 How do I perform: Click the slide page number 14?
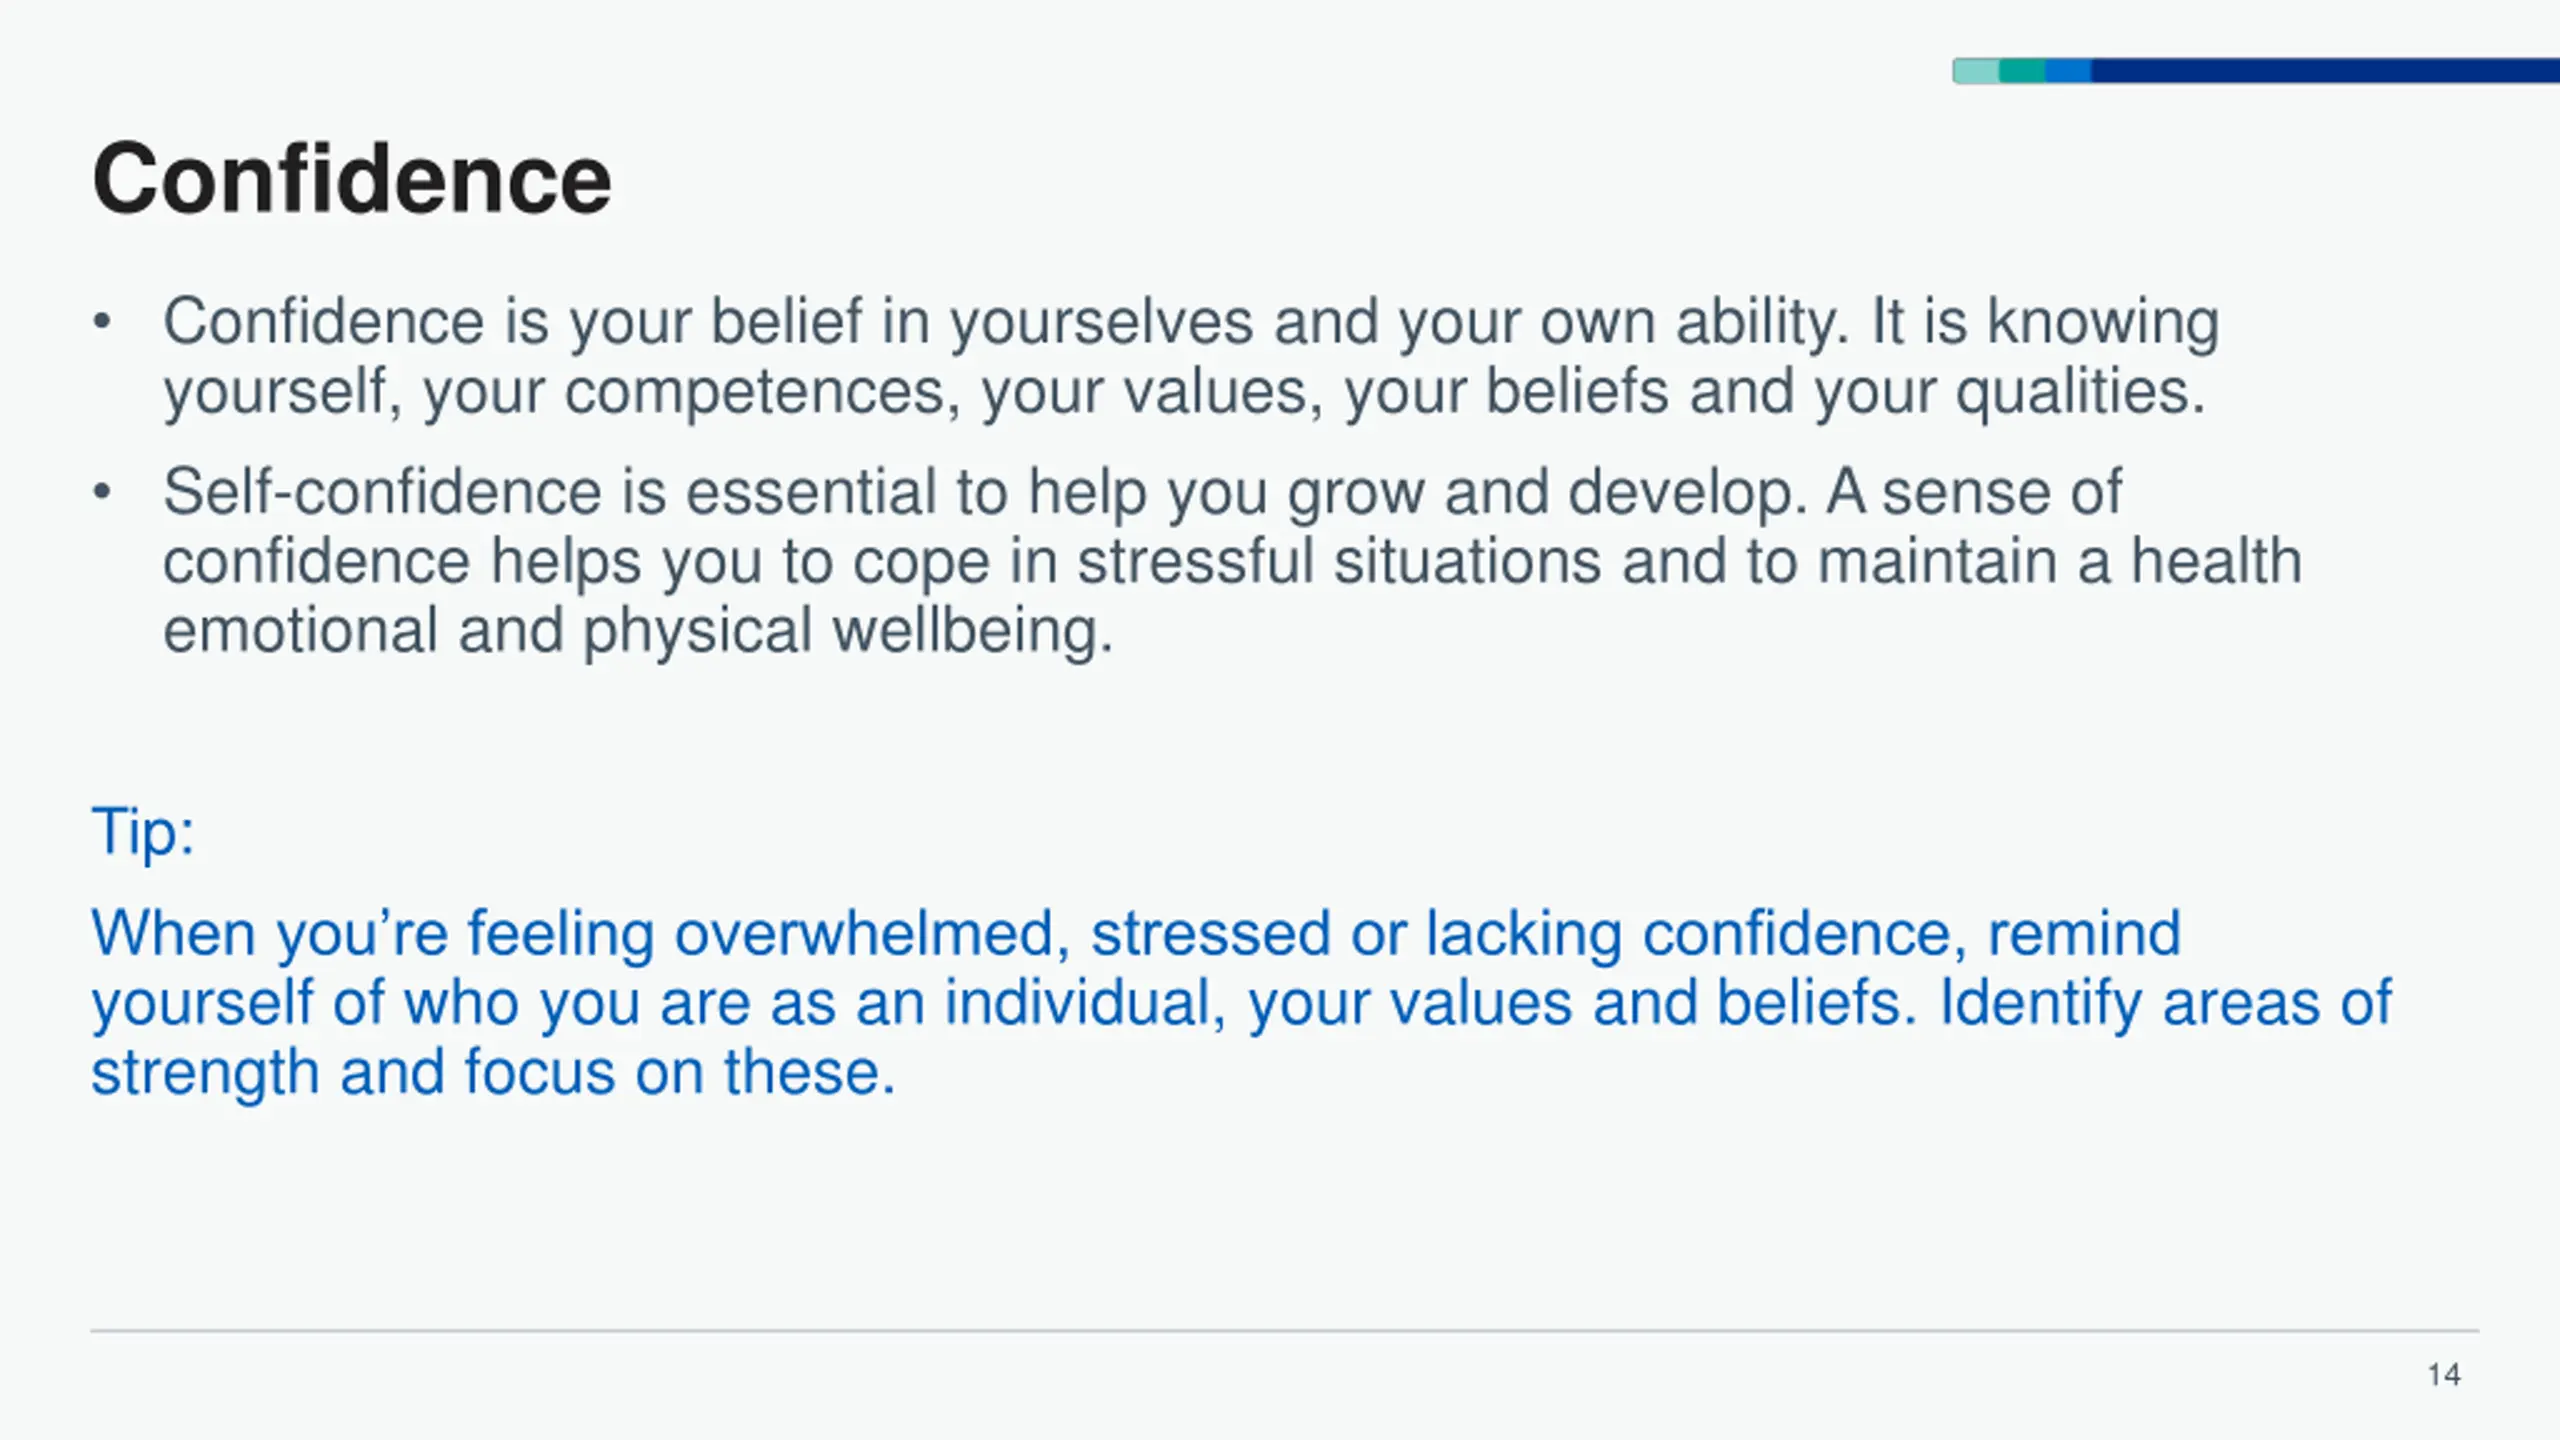pos(2444,1375)
